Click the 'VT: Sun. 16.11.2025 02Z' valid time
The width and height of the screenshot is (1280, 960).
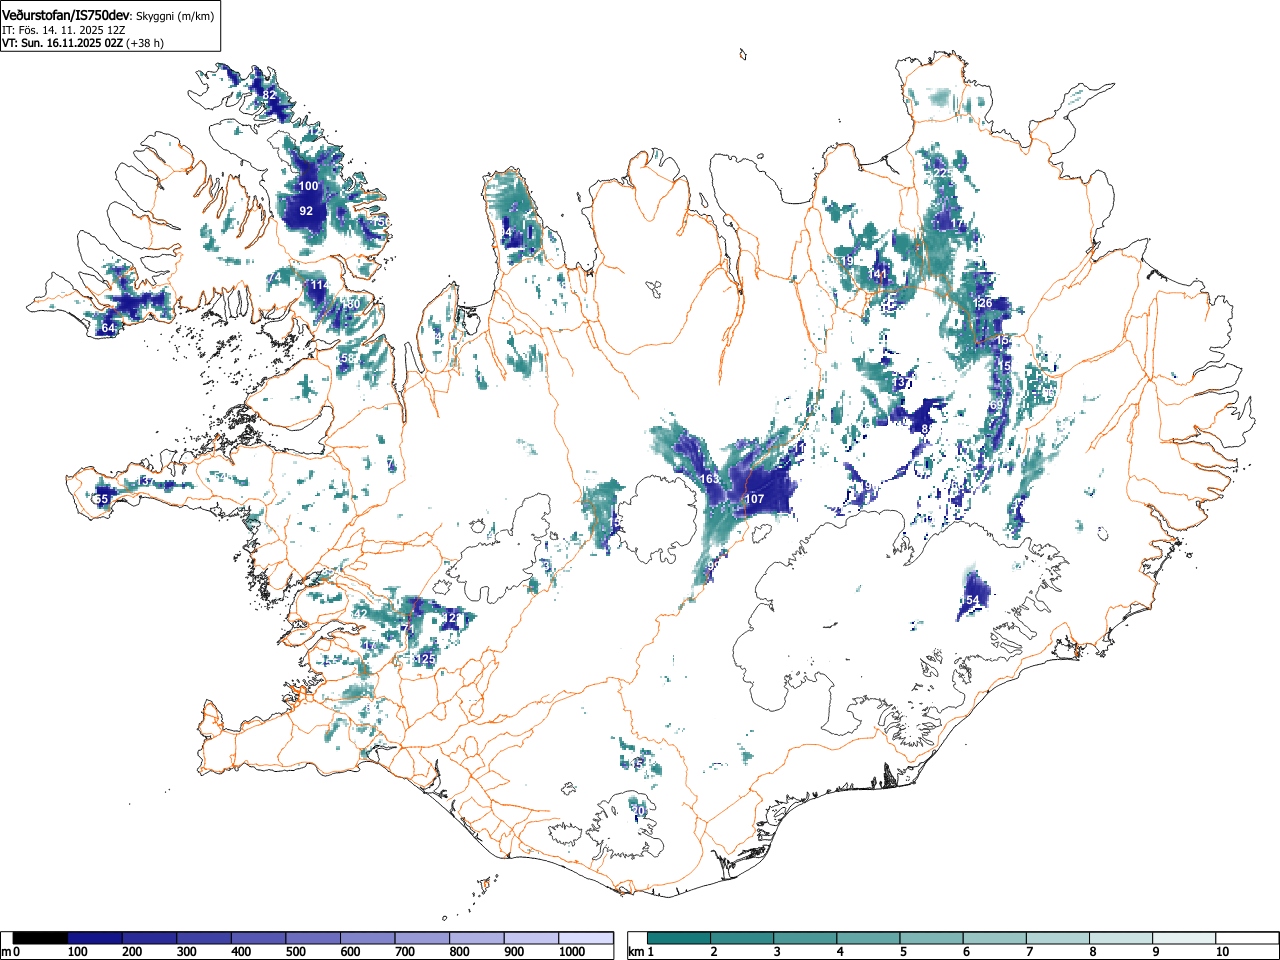click(63, 43)
